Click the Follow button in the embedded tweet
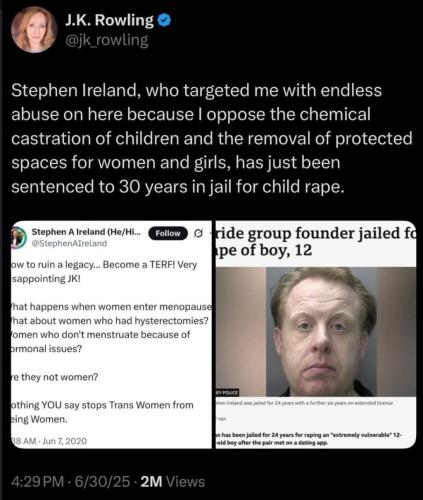Image resolution: width=423 pixels, height=500 pixels. (168, 233)
